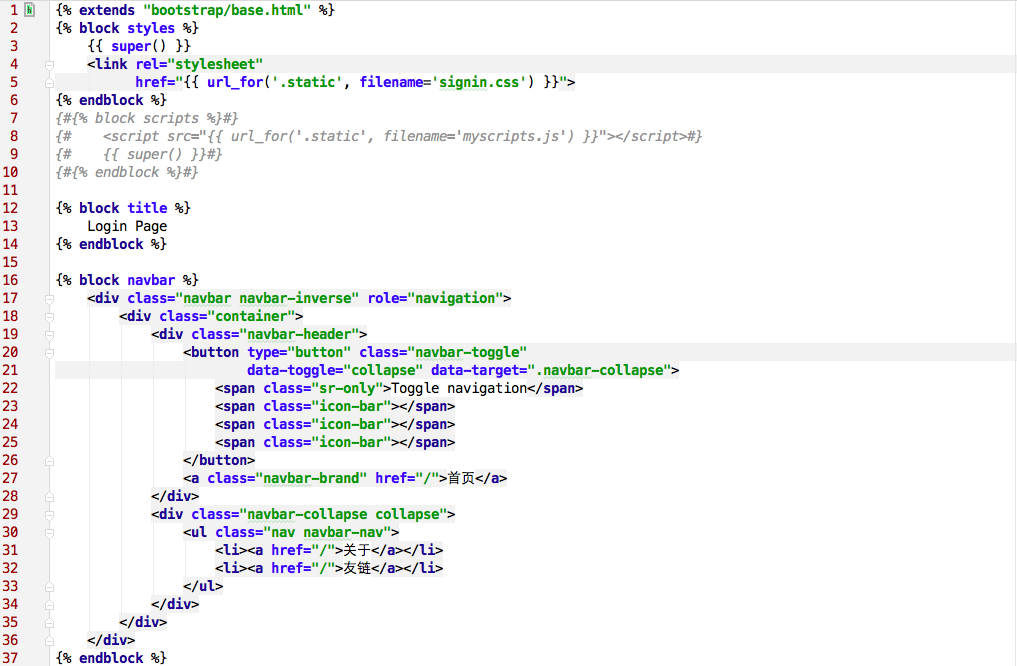Collapse the navbar div fold on line 17
Screen dimensions: 1017x666
point(49,299)
